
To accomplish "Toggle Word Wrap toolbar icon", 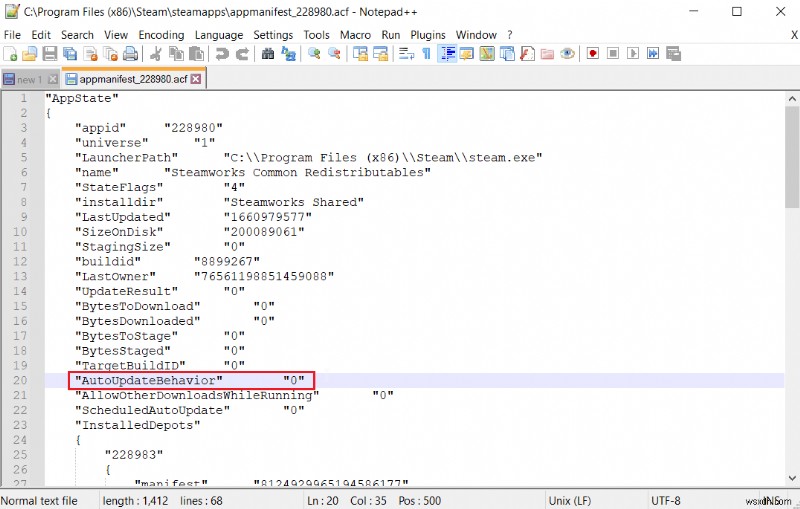I will 406,54.
